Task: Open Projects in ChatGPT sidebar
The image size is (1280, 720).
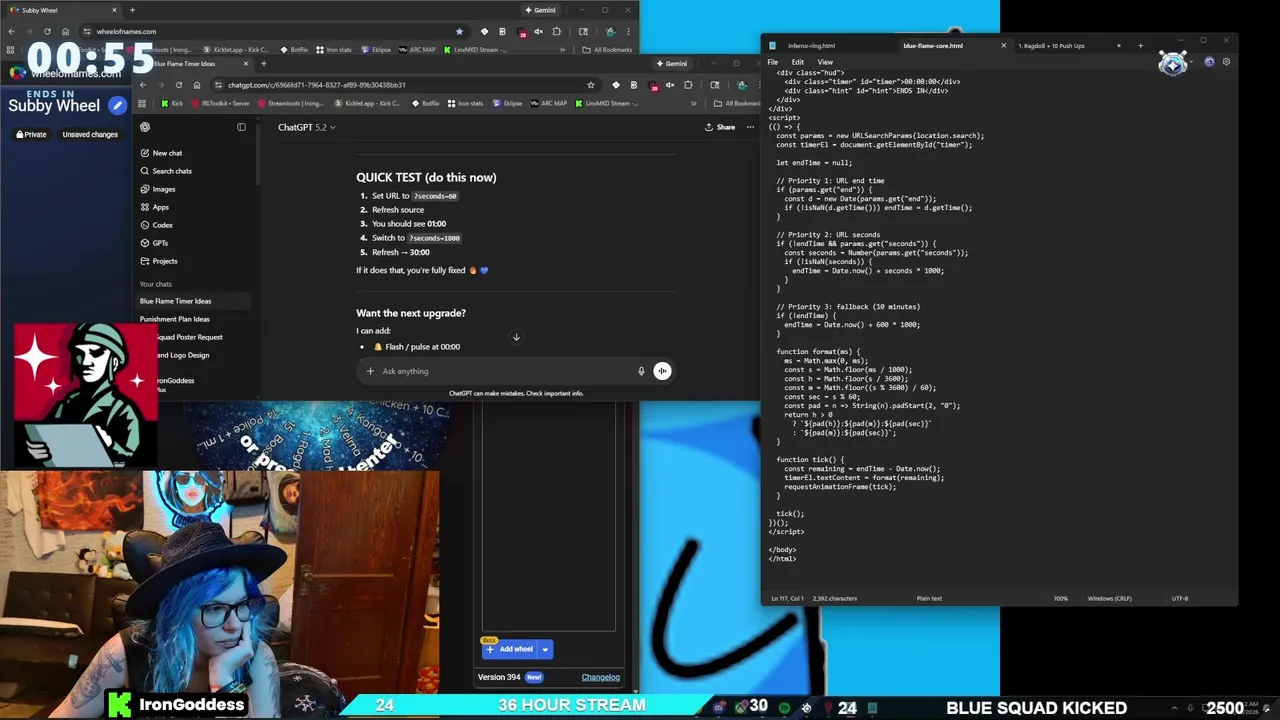Action: [165, 261]
